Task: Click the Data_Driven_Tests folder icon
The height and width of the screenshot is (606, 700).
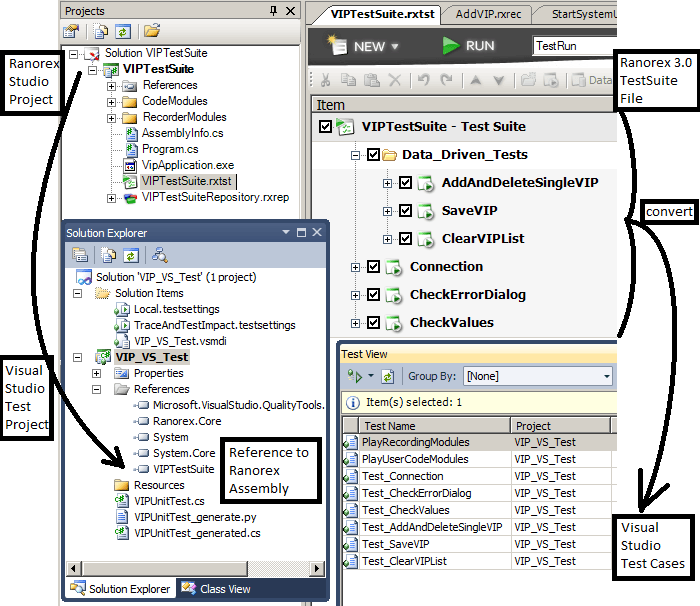Action: (390, 155)
